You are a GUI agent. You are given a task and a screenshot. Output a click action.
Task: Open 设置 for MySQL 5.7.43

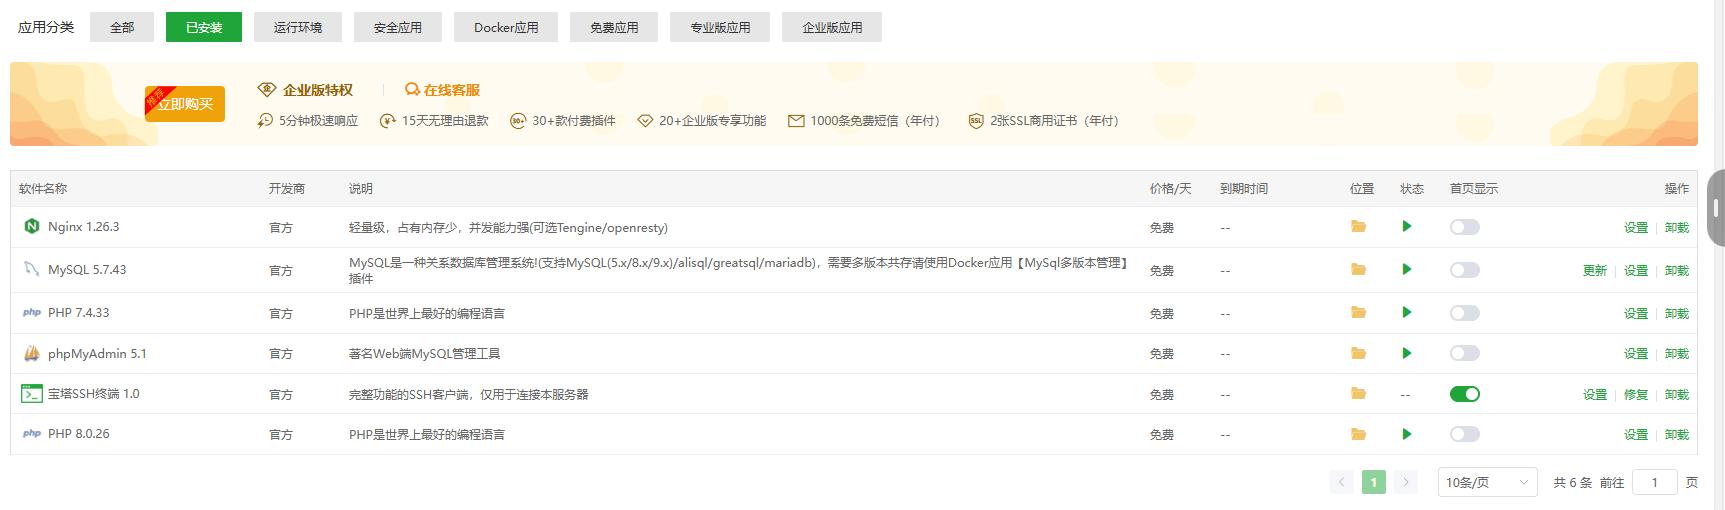[1636, 271]
